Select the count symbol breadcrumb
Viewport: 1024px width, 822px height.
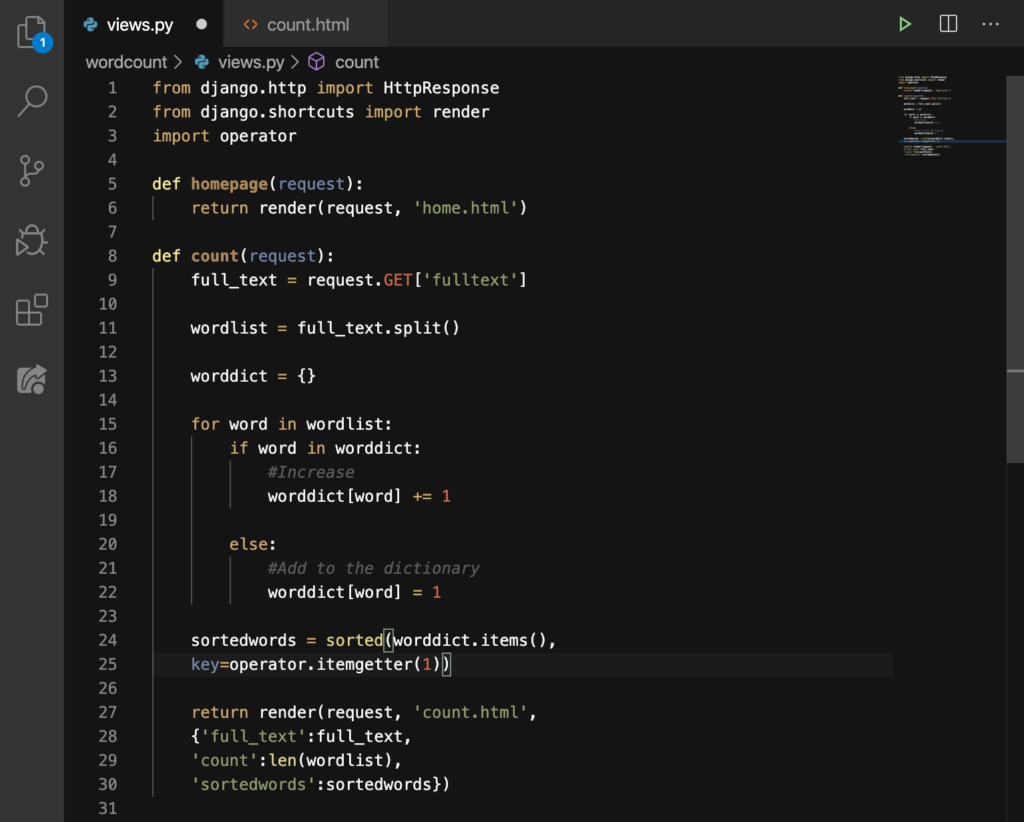(x=357, y=62)
